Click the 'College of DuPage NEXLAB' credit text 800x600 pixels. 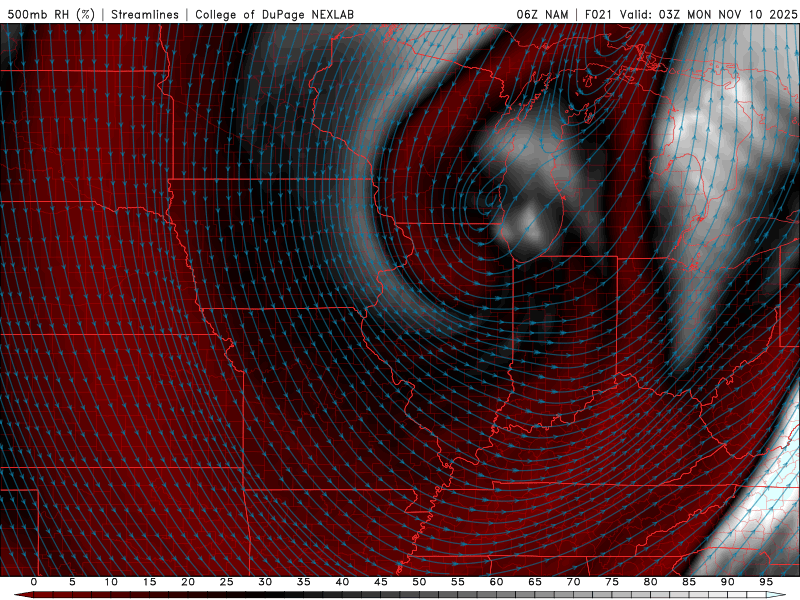coord(274,14)
